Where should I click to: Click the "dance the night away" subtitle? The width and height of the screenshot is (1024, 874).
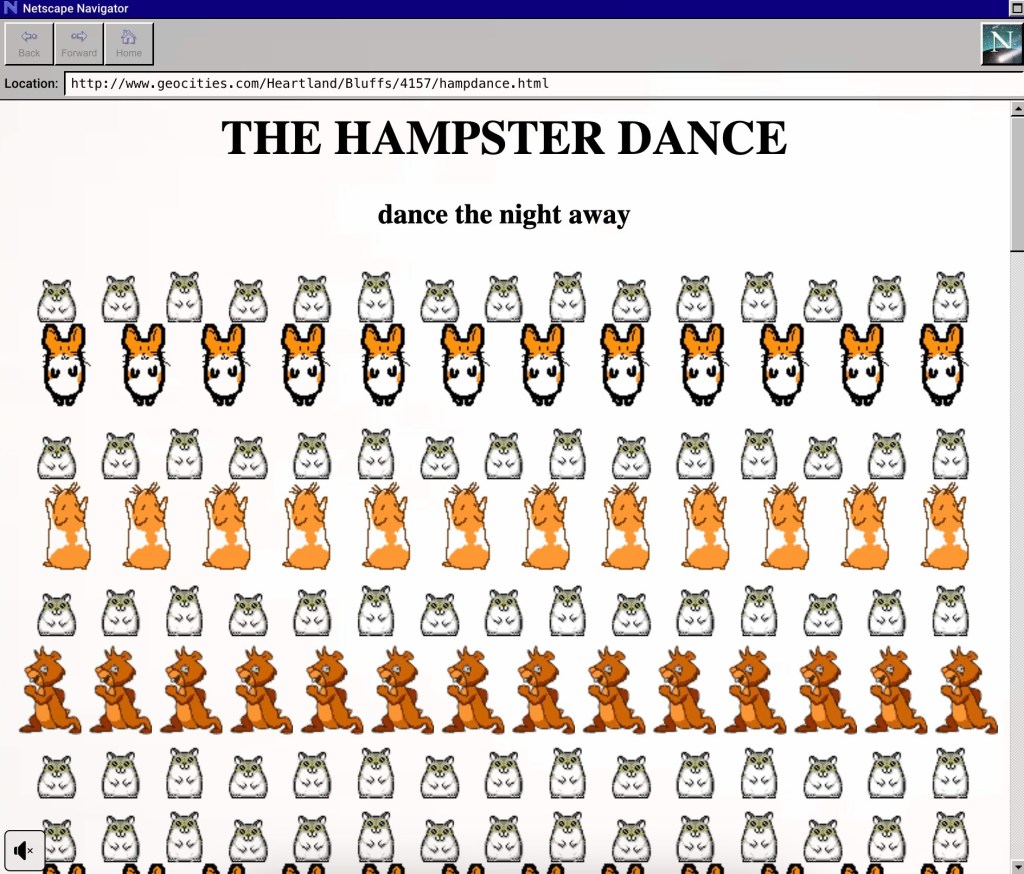pyautogui.click(x=504, y=214)
